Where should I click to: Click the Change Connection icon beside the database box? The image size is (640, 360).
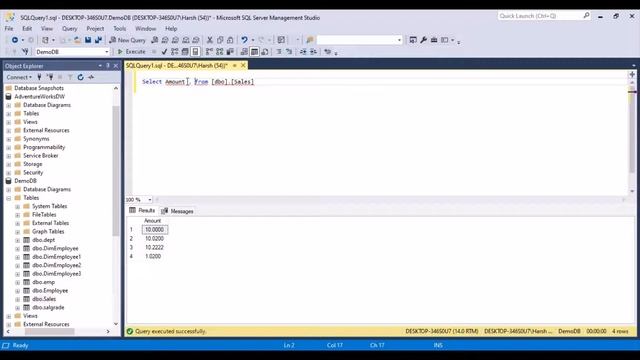25,52
